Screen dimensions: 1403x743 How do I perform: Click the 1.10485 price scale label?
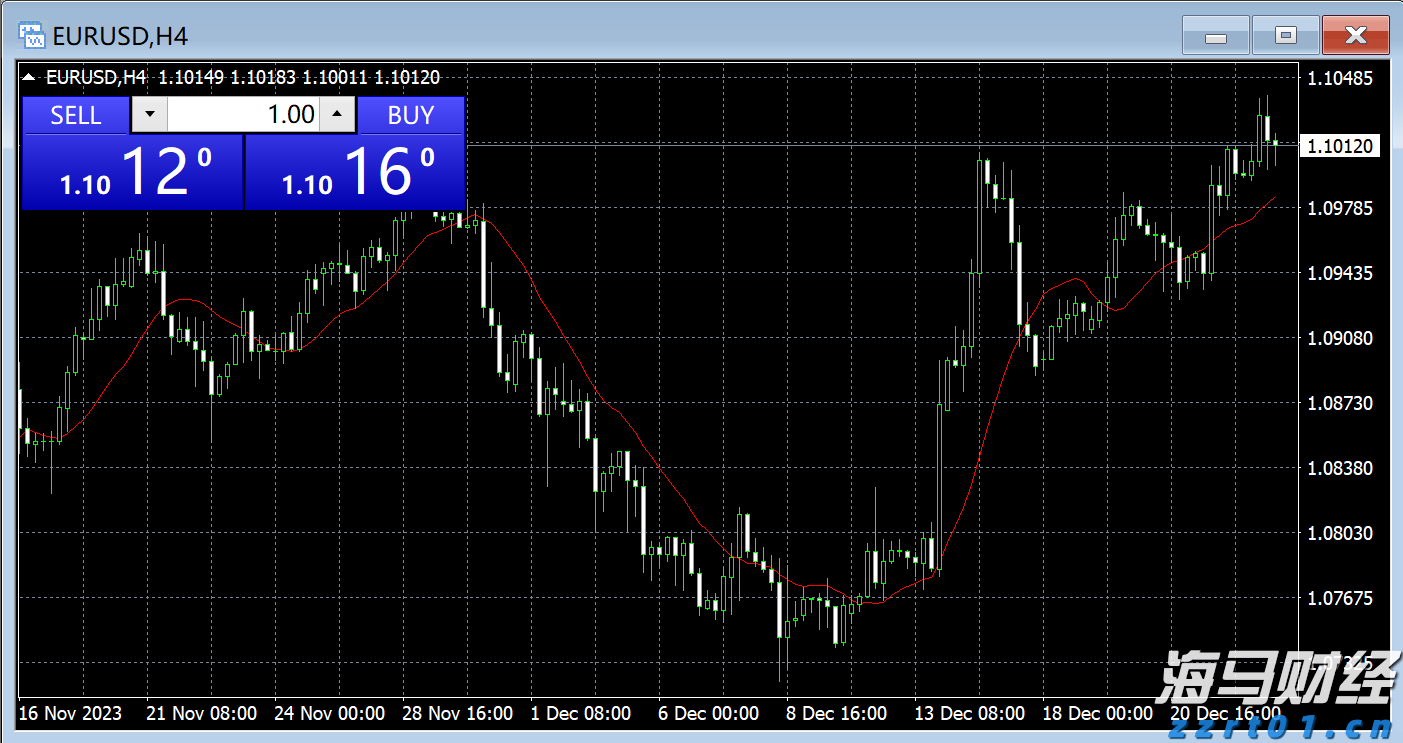point(1341,78)
